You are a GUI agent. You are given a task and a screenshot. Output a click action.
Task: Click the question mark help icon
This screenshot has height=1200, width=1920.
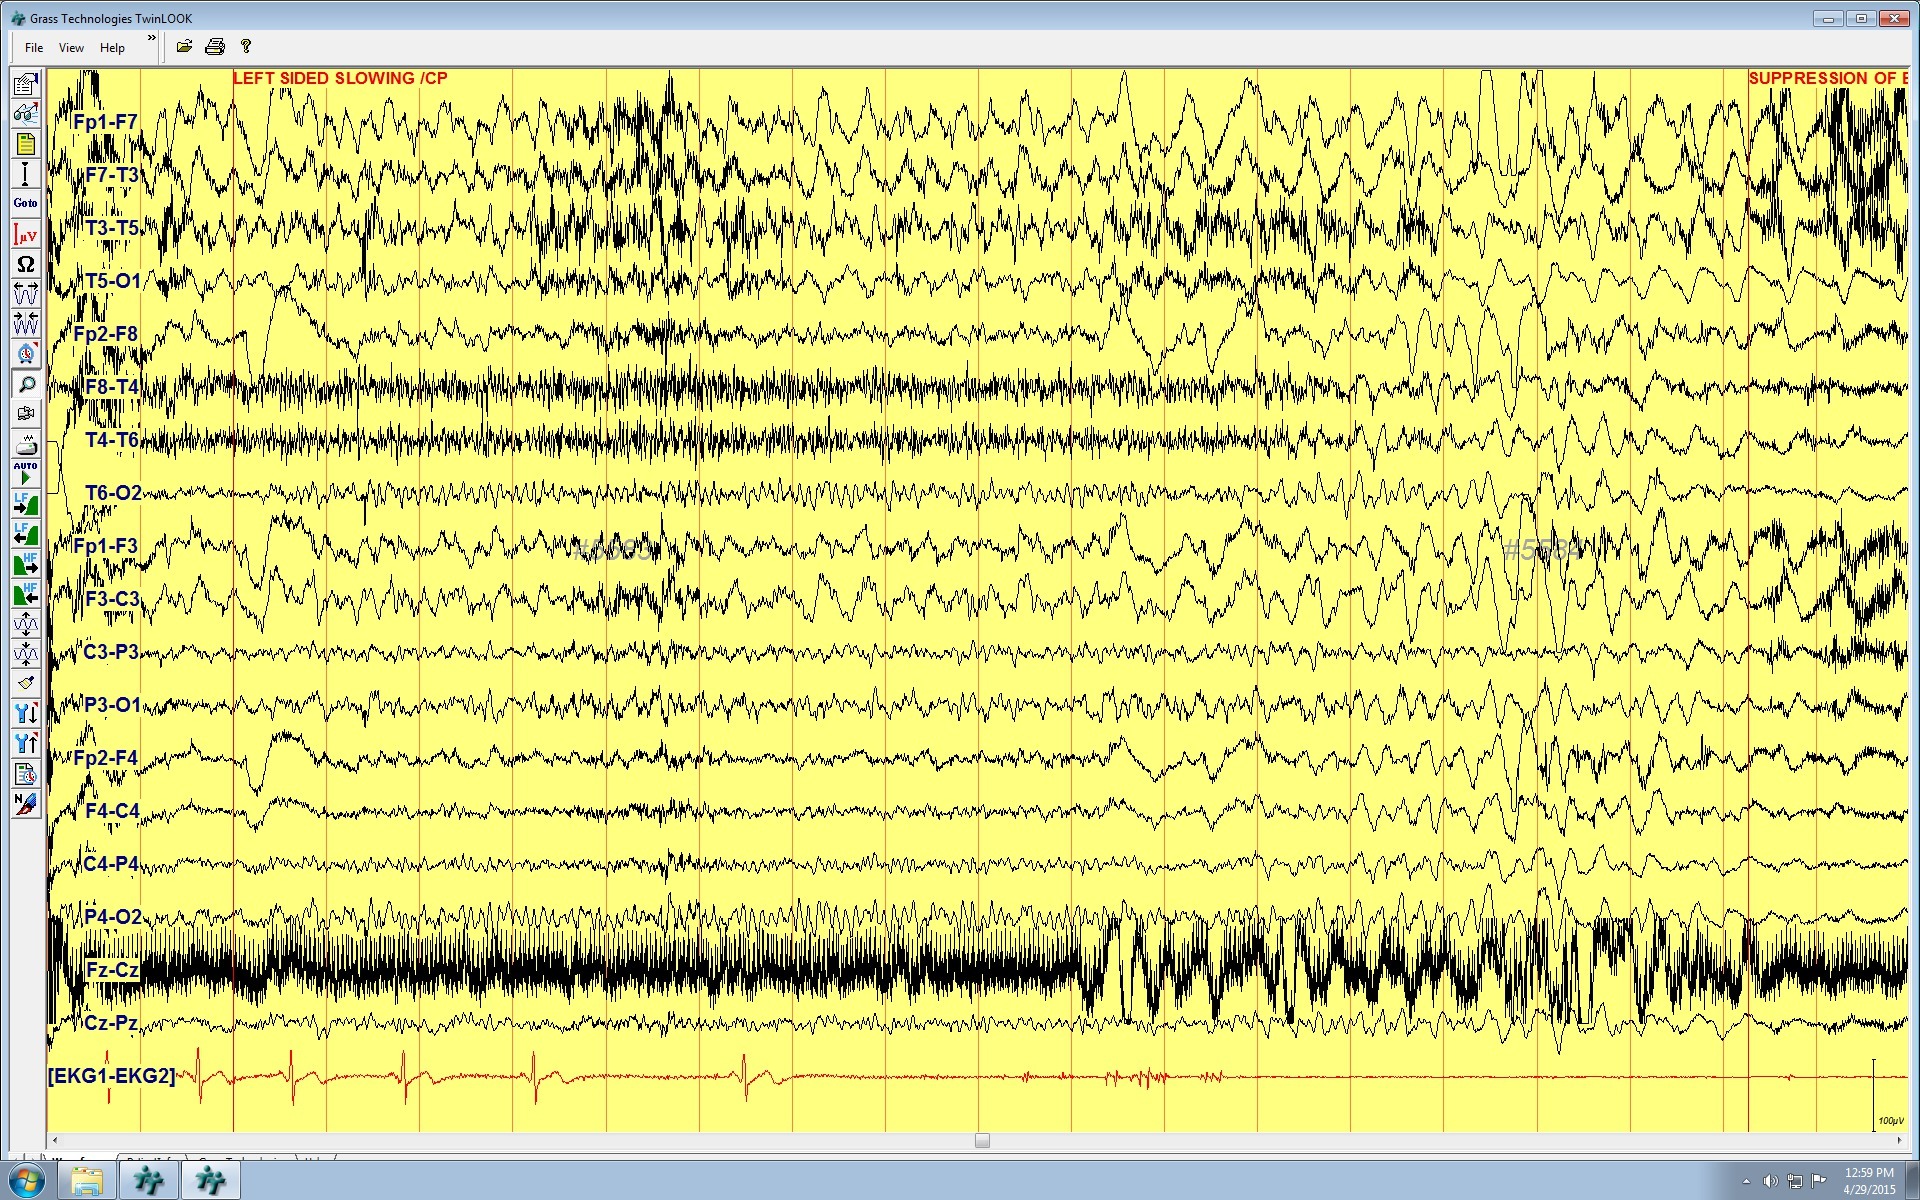(x=246, y=46)
